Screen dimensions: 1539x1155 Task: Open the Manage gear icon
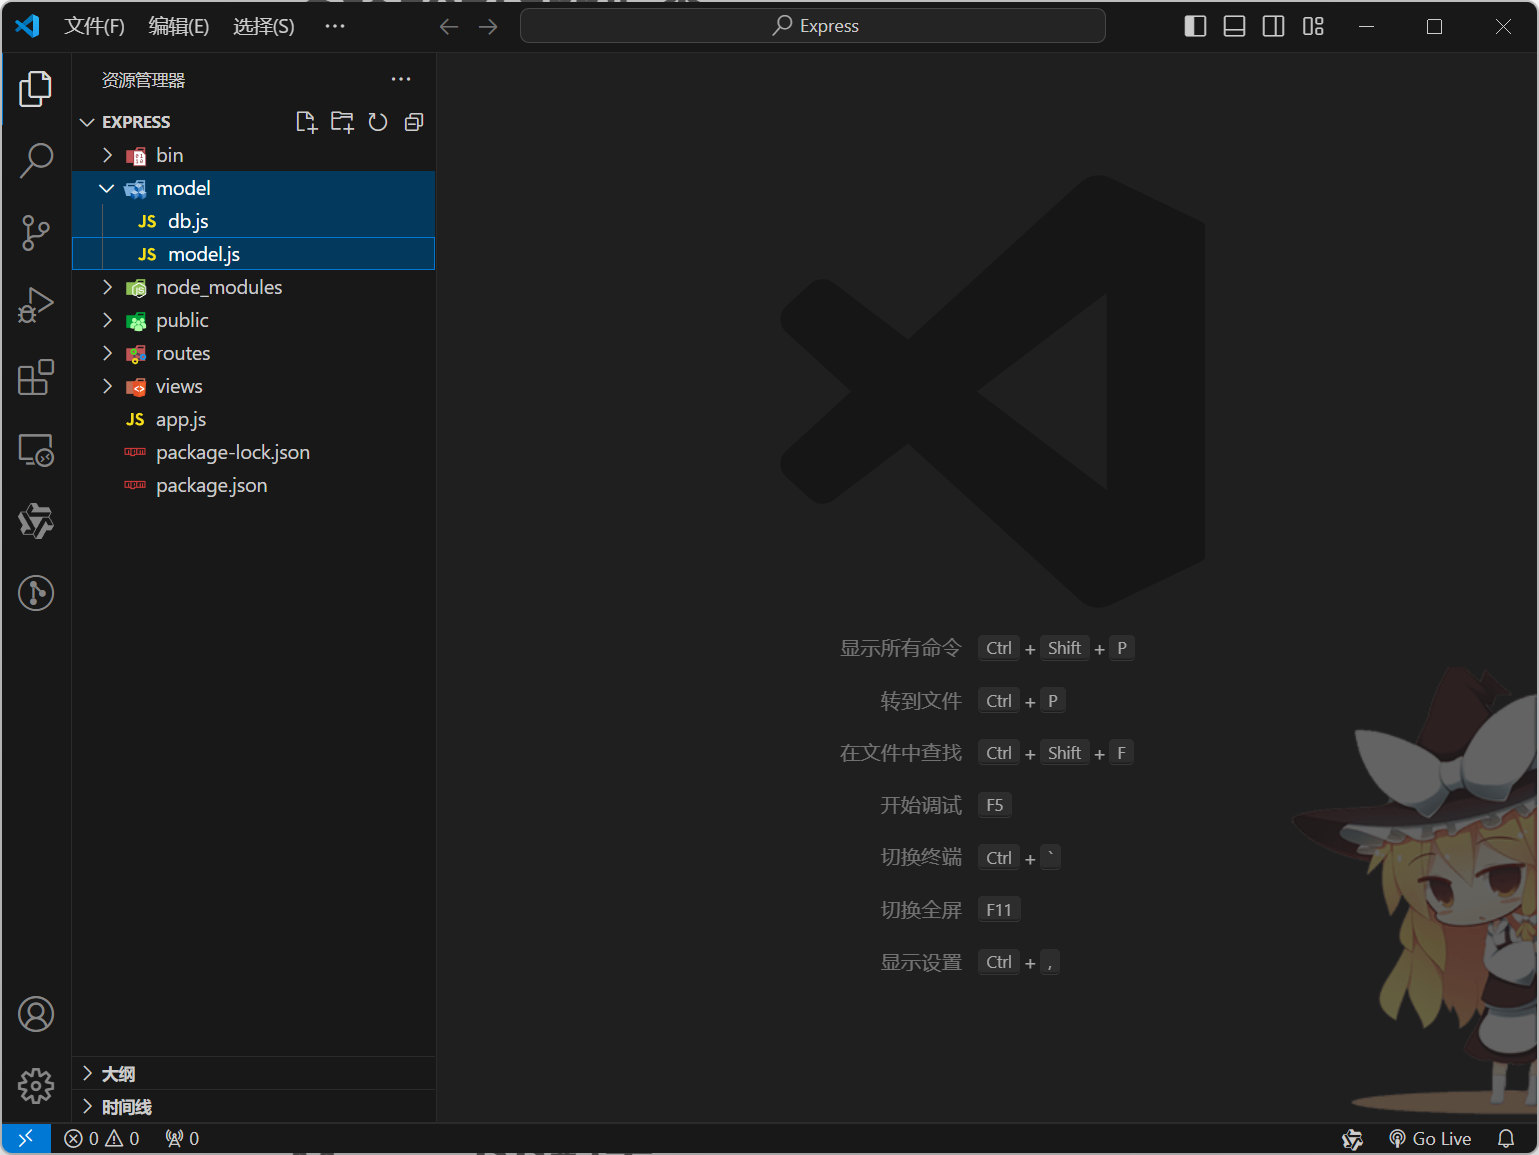[x=36, y=1085]
